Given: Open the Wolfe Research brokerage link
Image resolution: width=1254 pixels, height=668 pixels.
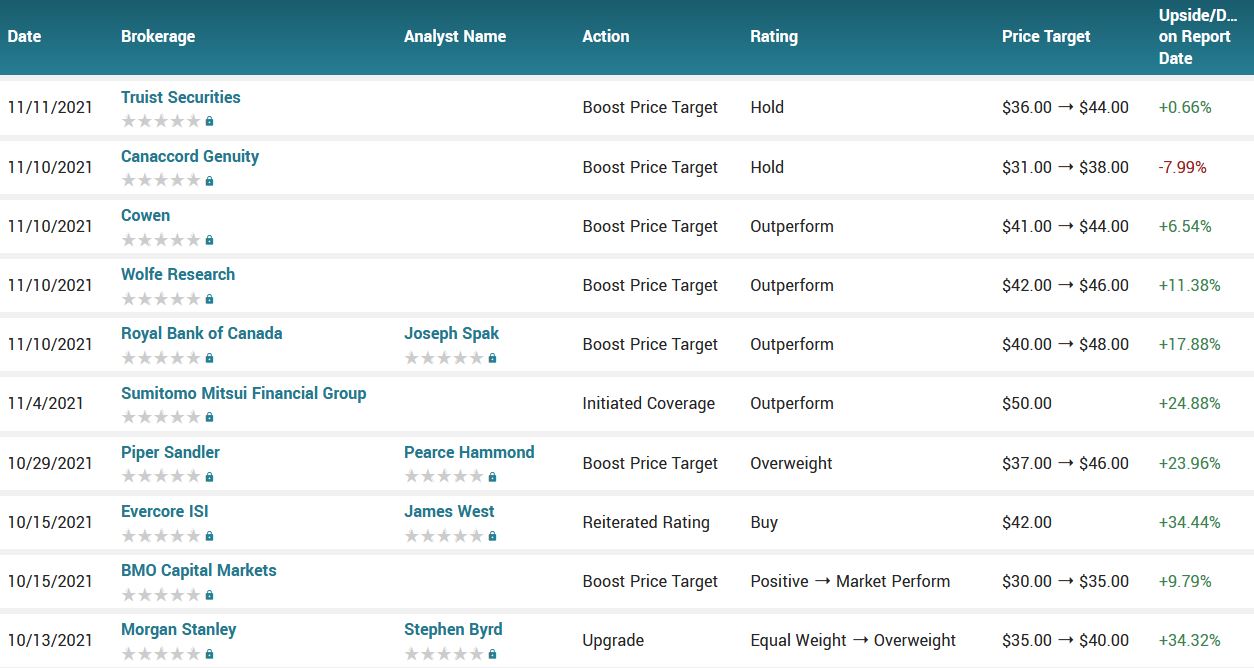Looking at the screenshot, I should [x=178, y=274].
